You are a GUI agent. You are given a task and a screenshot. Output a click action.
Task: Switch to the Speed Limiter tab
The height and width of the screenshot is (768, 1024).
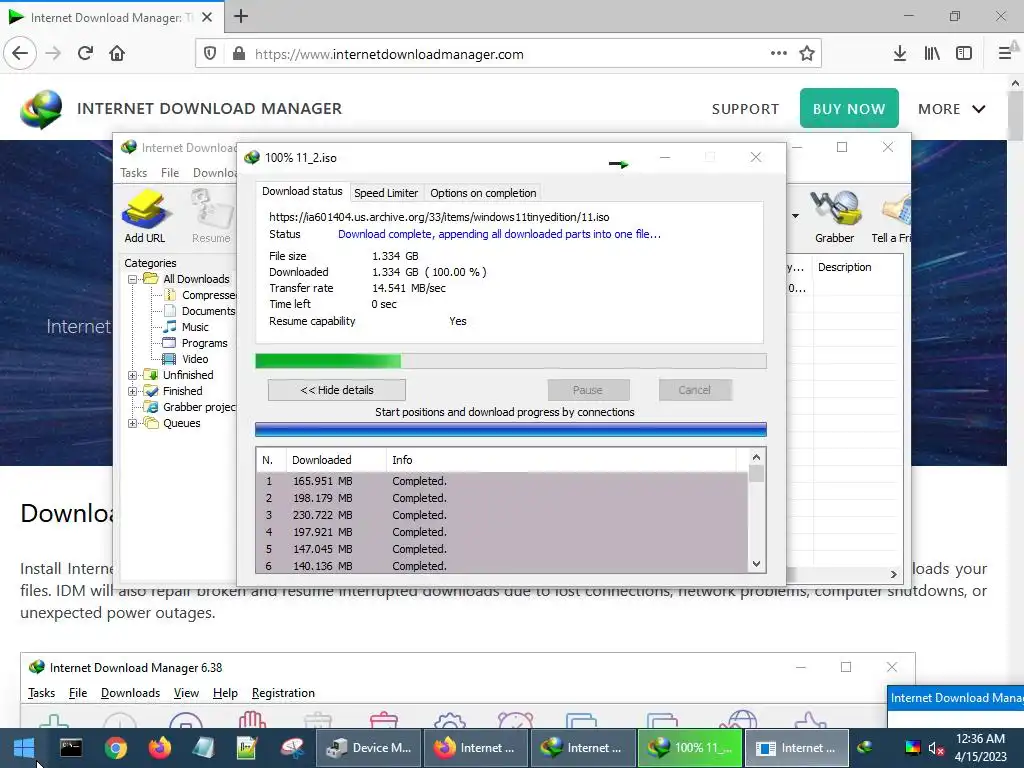386,193
